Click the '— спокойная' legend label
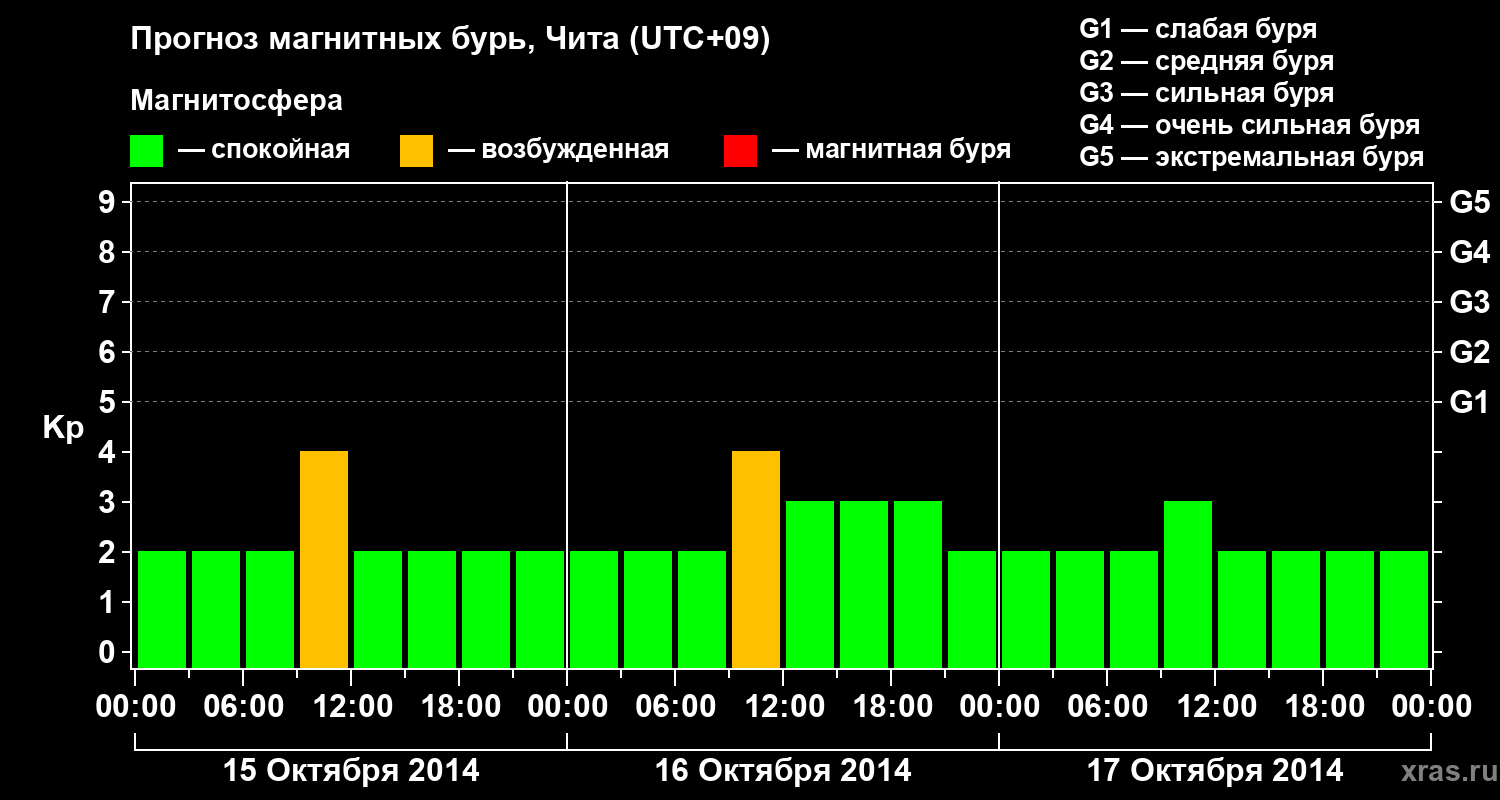Screen dimensions: 1500x800 pyautogui.click(x=264, y=151)
